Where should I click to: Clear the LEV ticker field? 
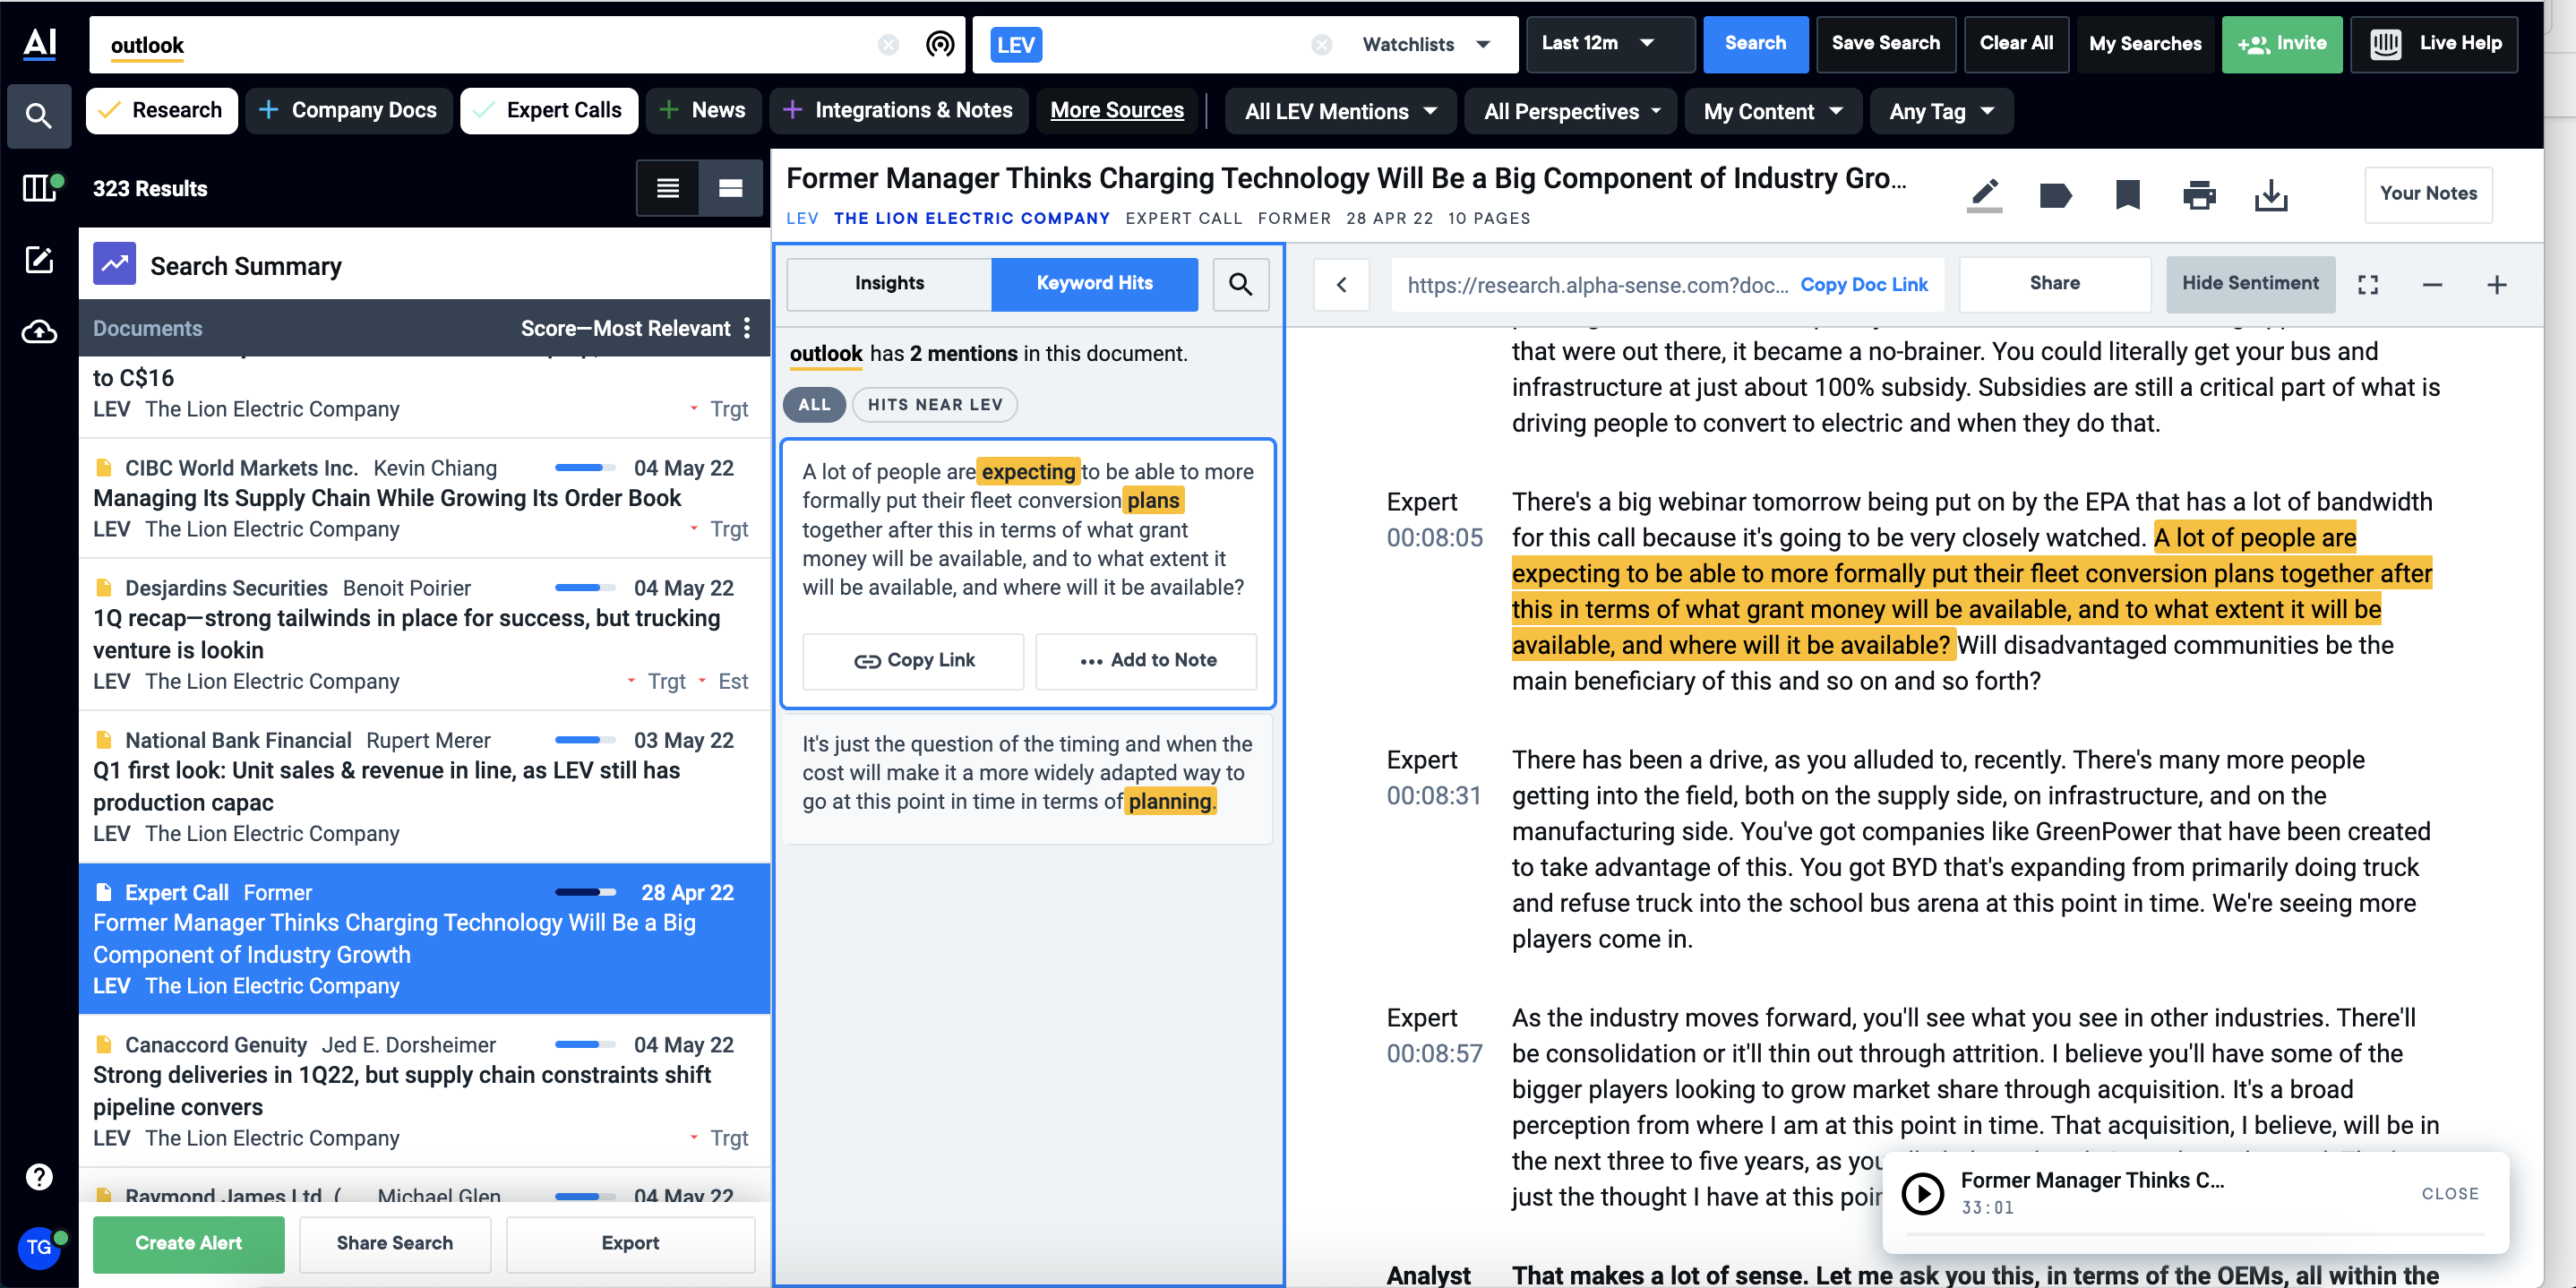1322,45
